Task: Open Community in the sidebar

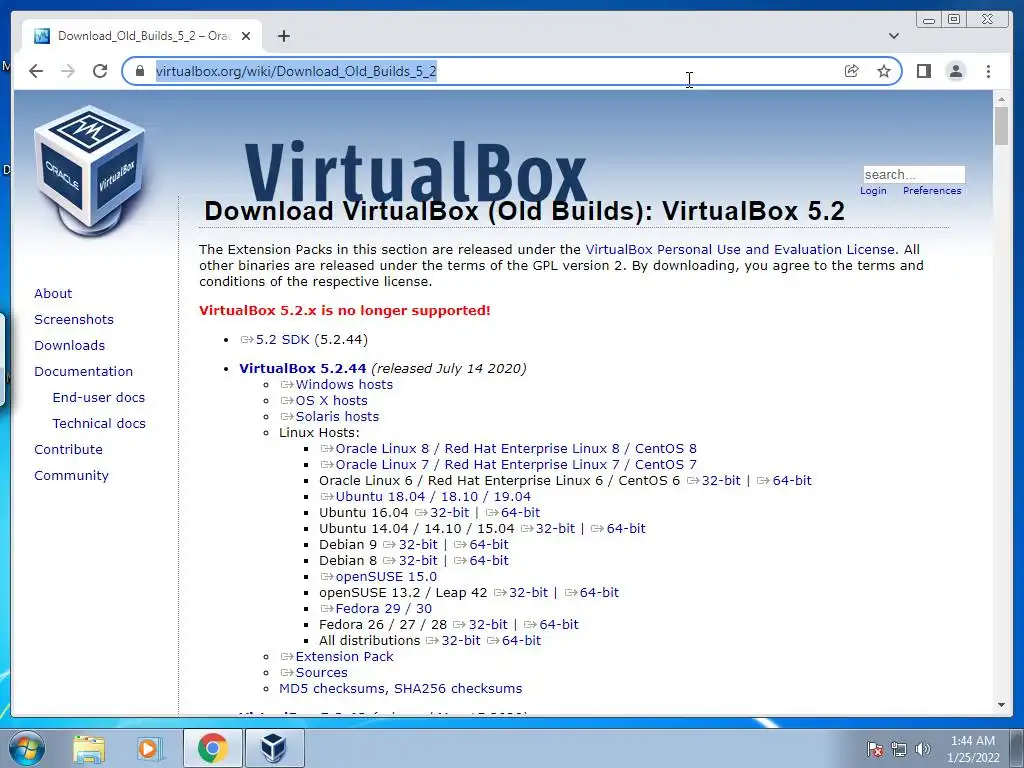Action: pyautogui.click(x=71, y=476)
